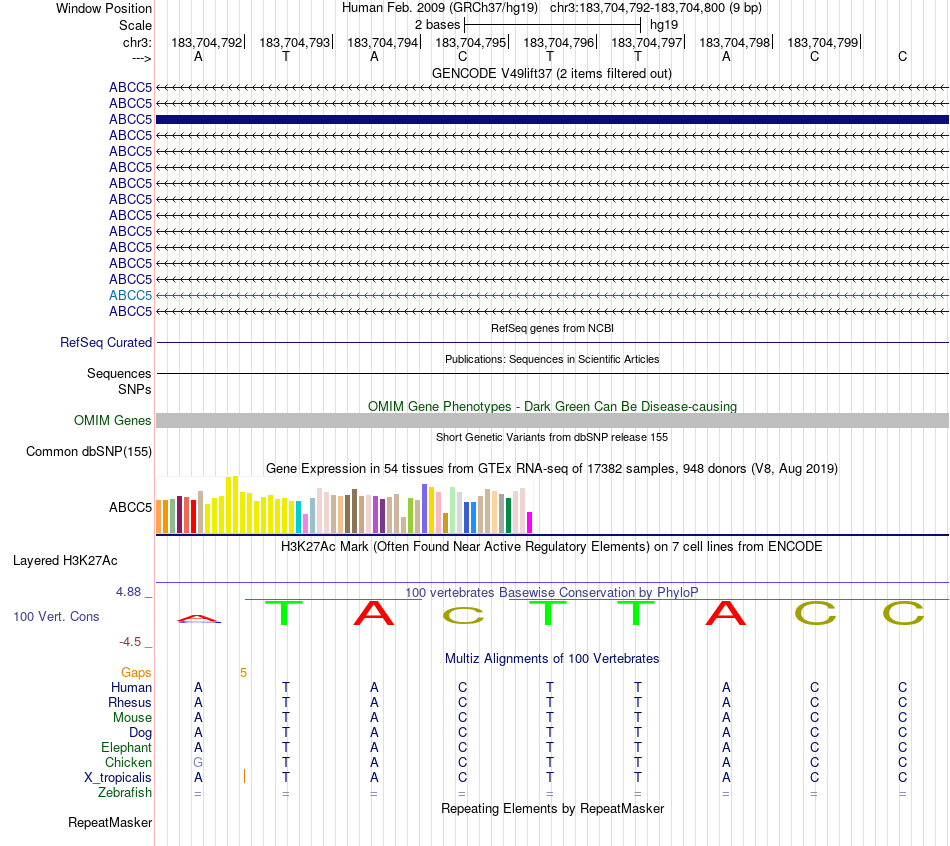Click the OMIM Genes green label

(112, 421)
